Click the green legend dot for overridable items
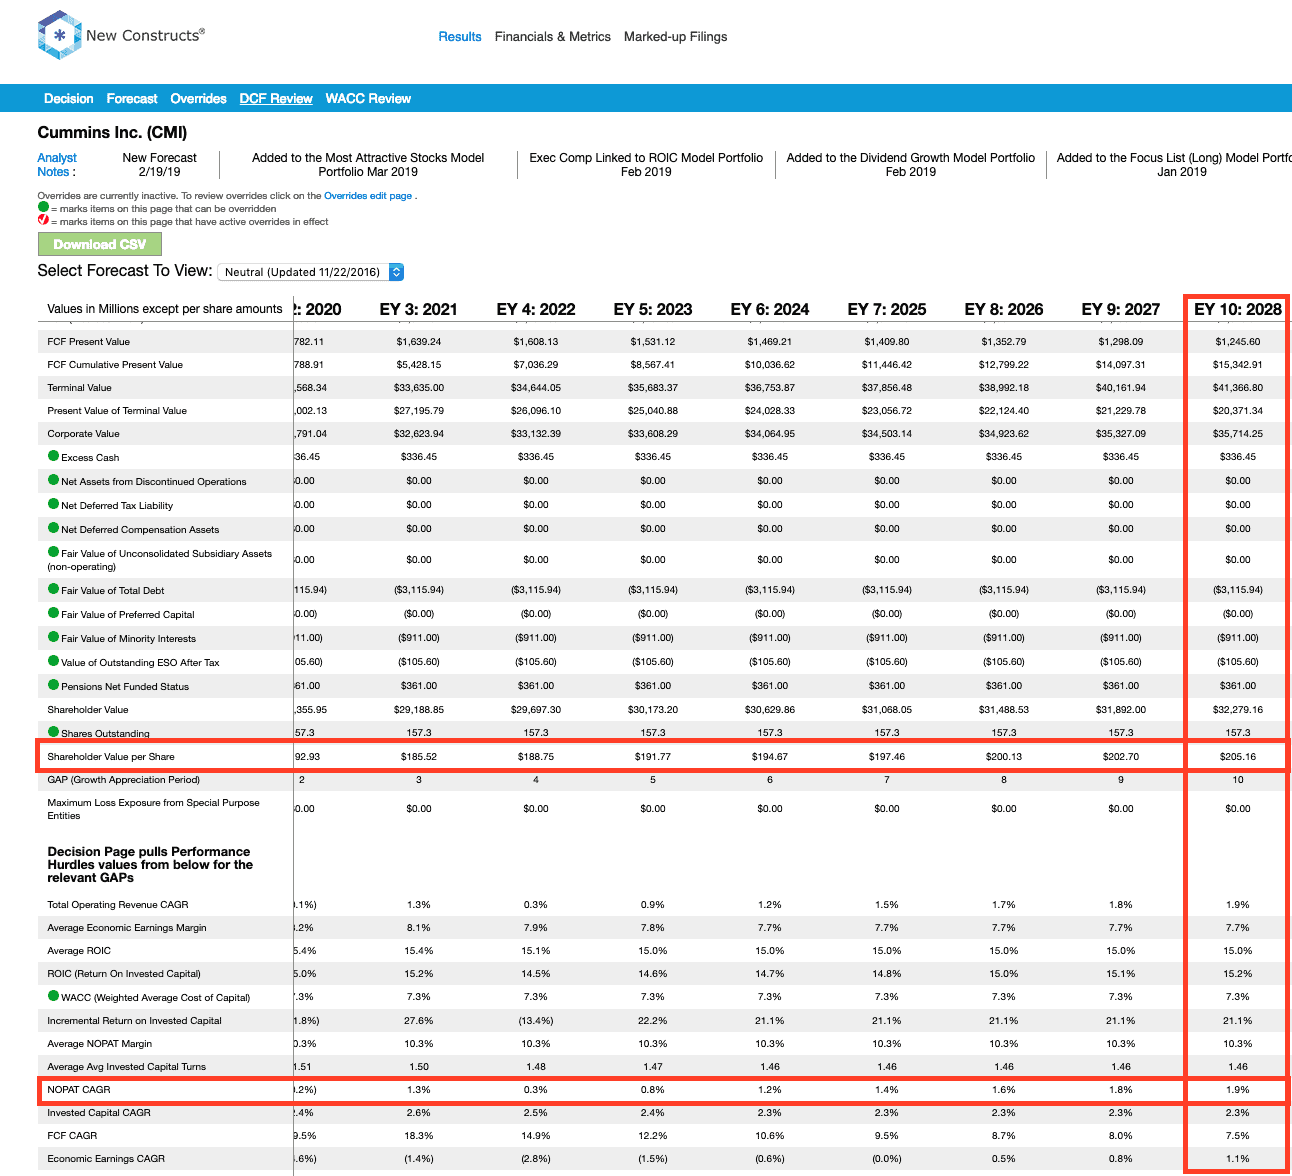 pos(43,207)
